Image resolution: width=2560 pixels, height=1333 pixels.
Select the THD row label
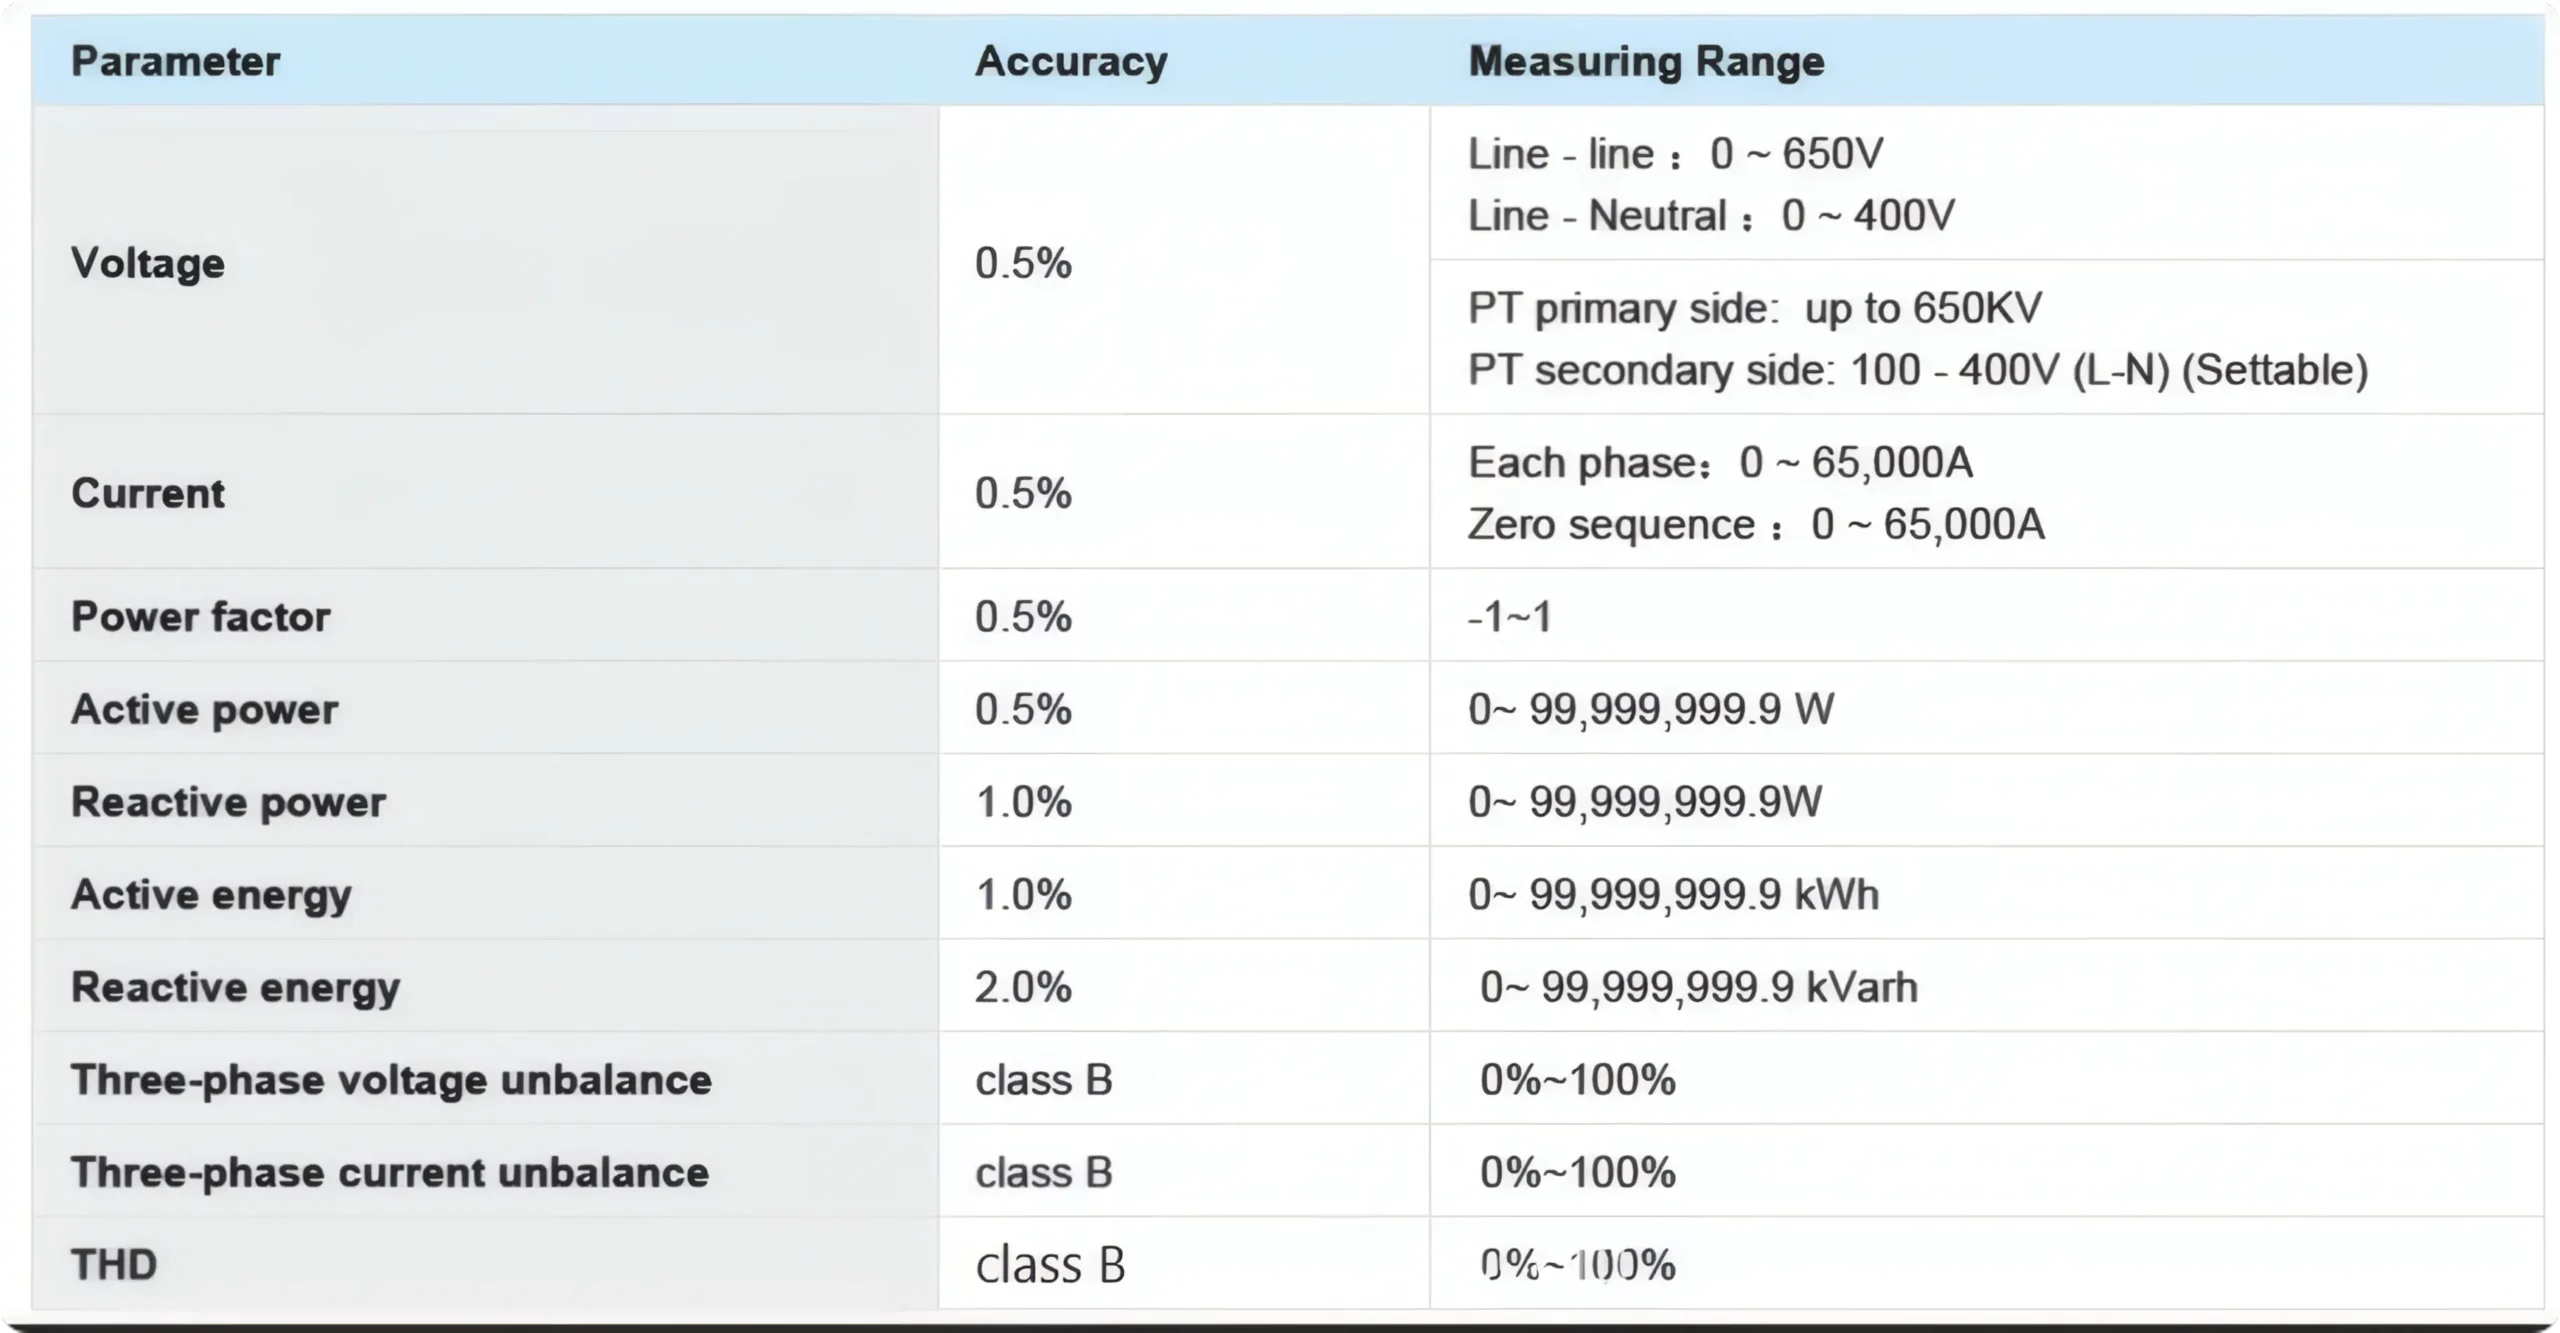114,1265
